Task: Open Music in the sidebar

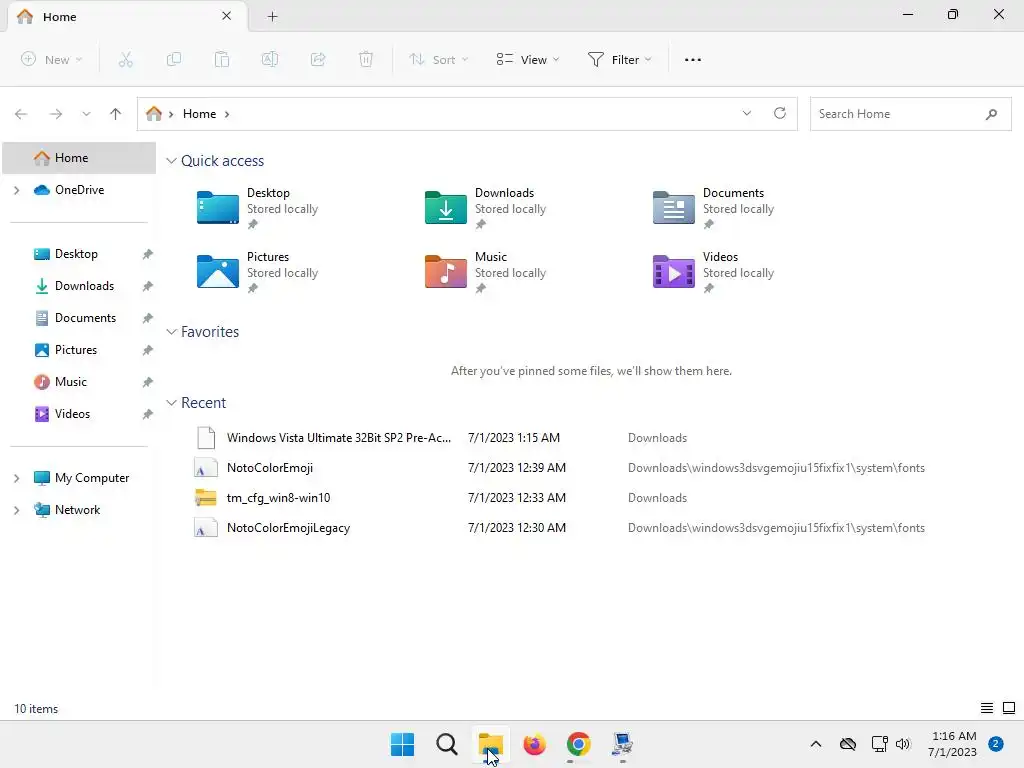Action: [x=71, y=382]
